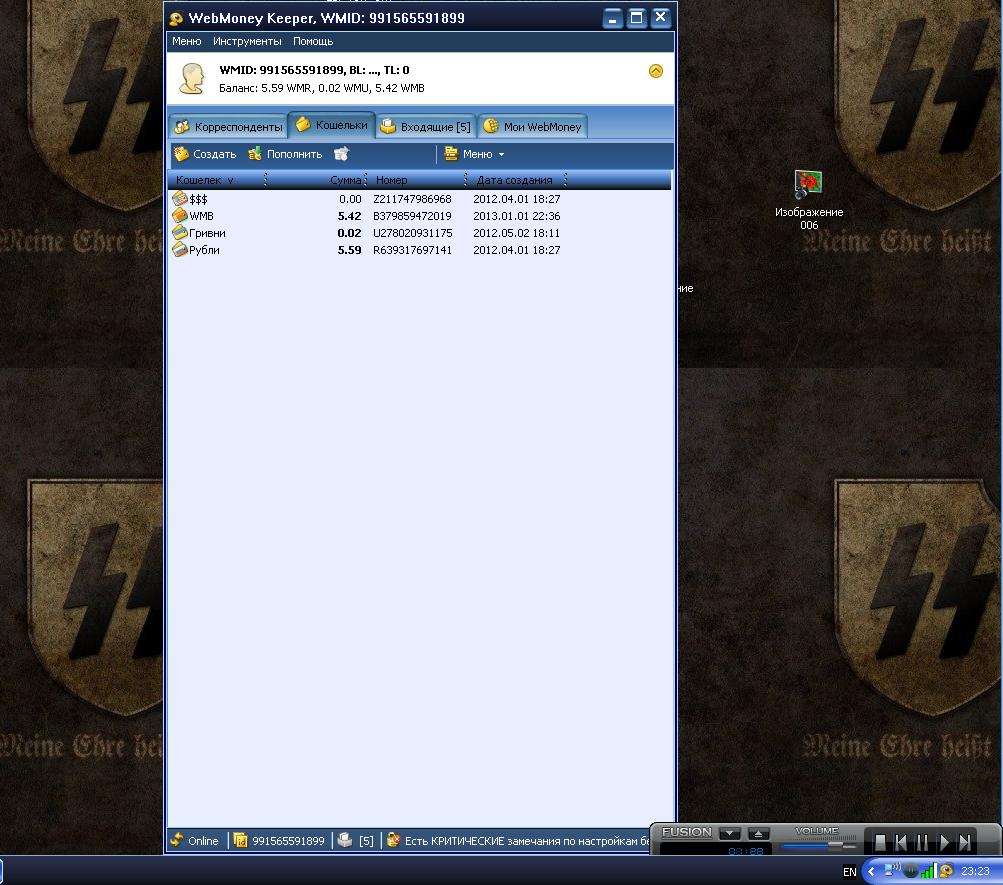Open the FUSION player dropdown arrow
This screenshot has height=885, width=1003.
[729, 833]
